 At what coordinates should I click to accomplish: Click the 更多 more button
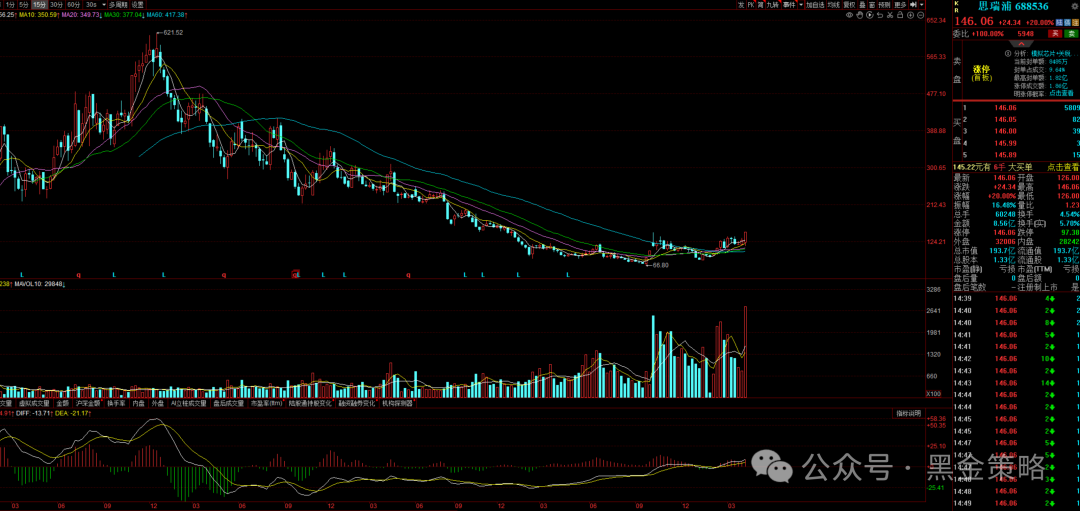(900, 5)
